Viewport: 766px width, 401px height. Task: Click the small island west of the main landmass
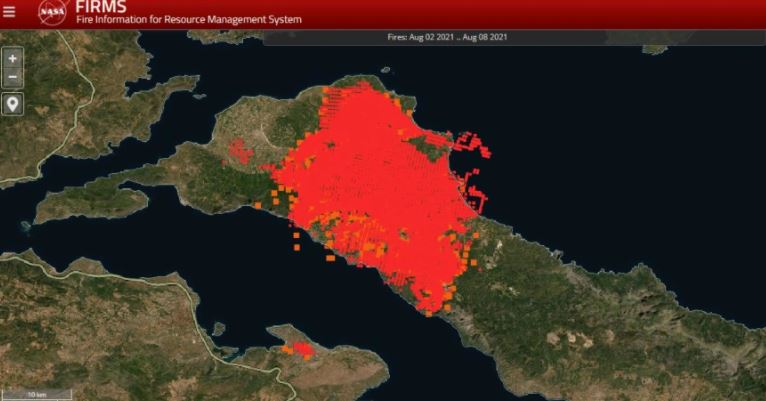pyautogui.click(x=90, y=203)
